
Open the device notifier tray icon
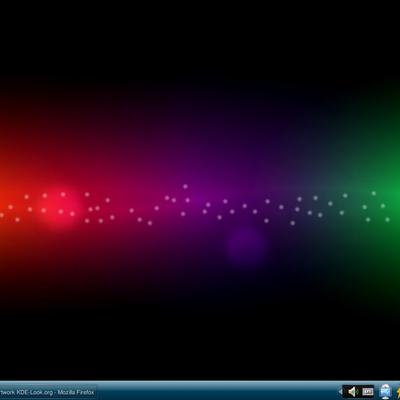[x=385, y=392]
